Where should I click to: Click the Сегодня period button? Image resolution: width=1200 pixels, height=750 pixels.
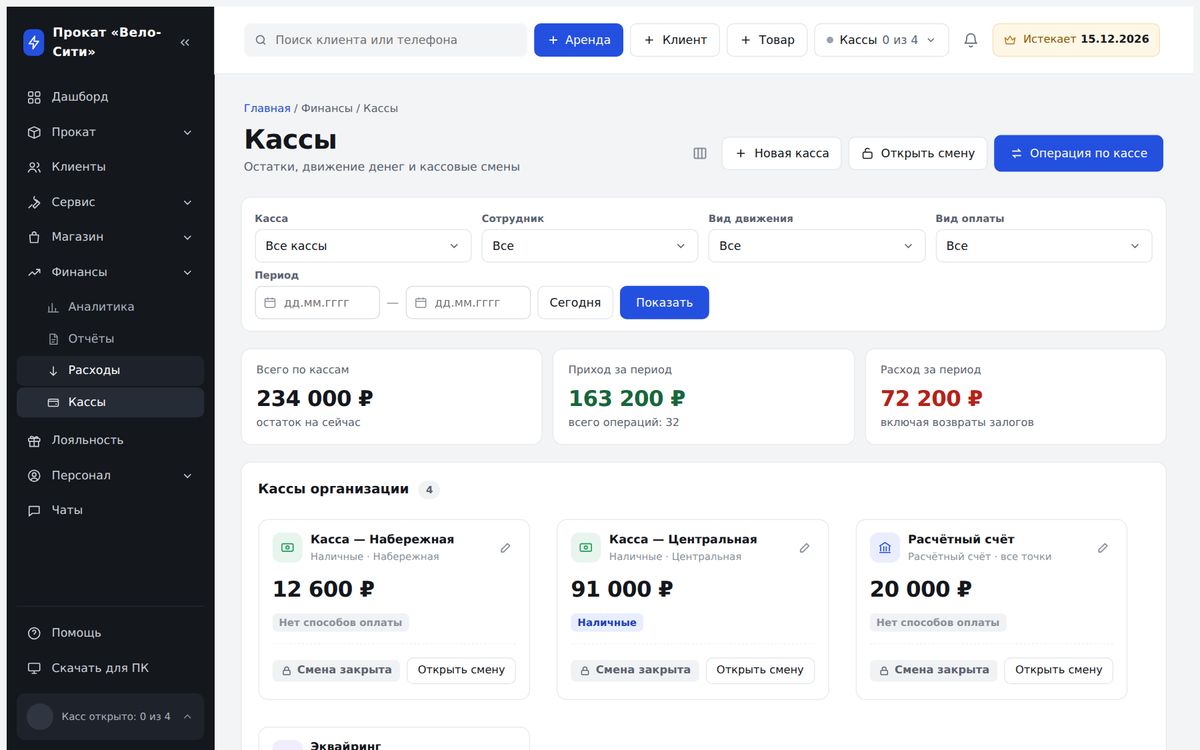pos(575,302)
